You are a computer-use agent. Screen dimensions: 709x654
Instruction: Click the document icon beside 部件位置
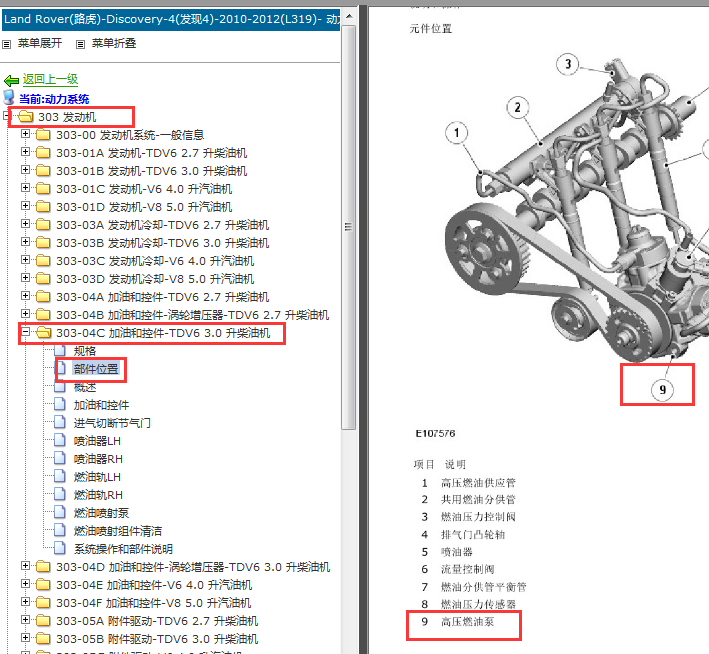61,368
